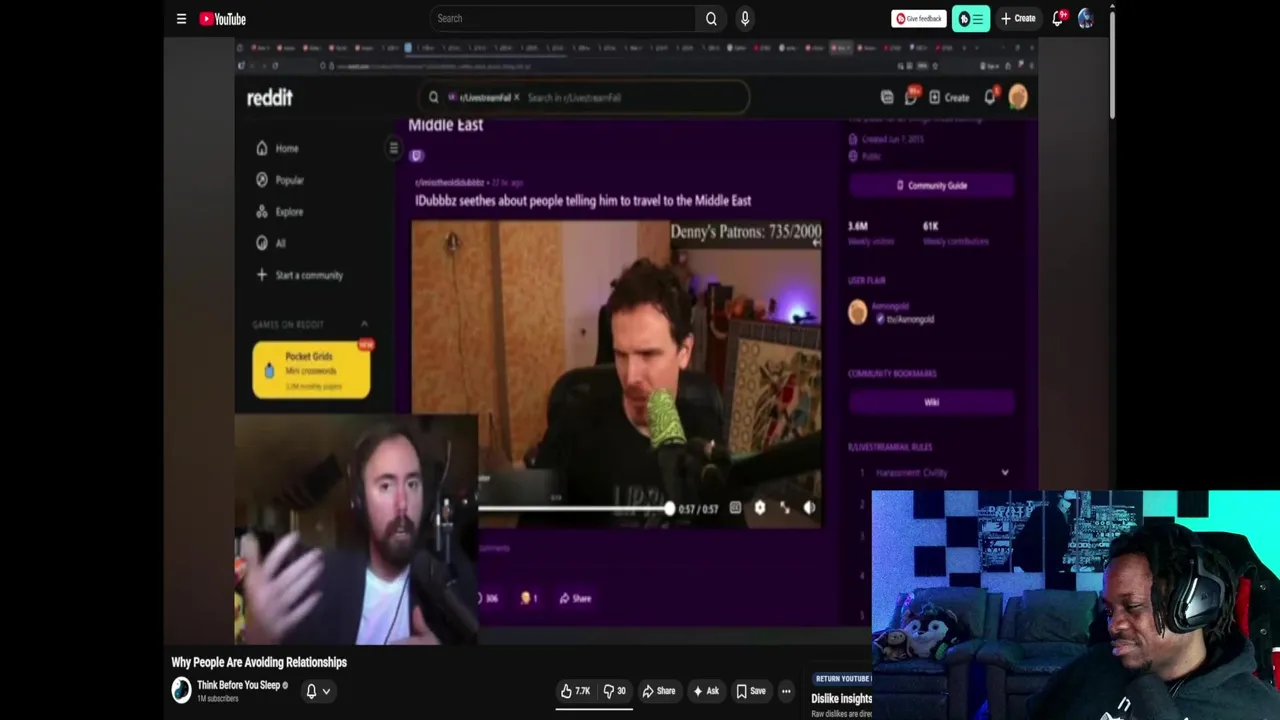The height and width of the screenshot is (720, 1280).
Task: Click the iDubbbz seethes post title
Action: [x=583, y=201]
